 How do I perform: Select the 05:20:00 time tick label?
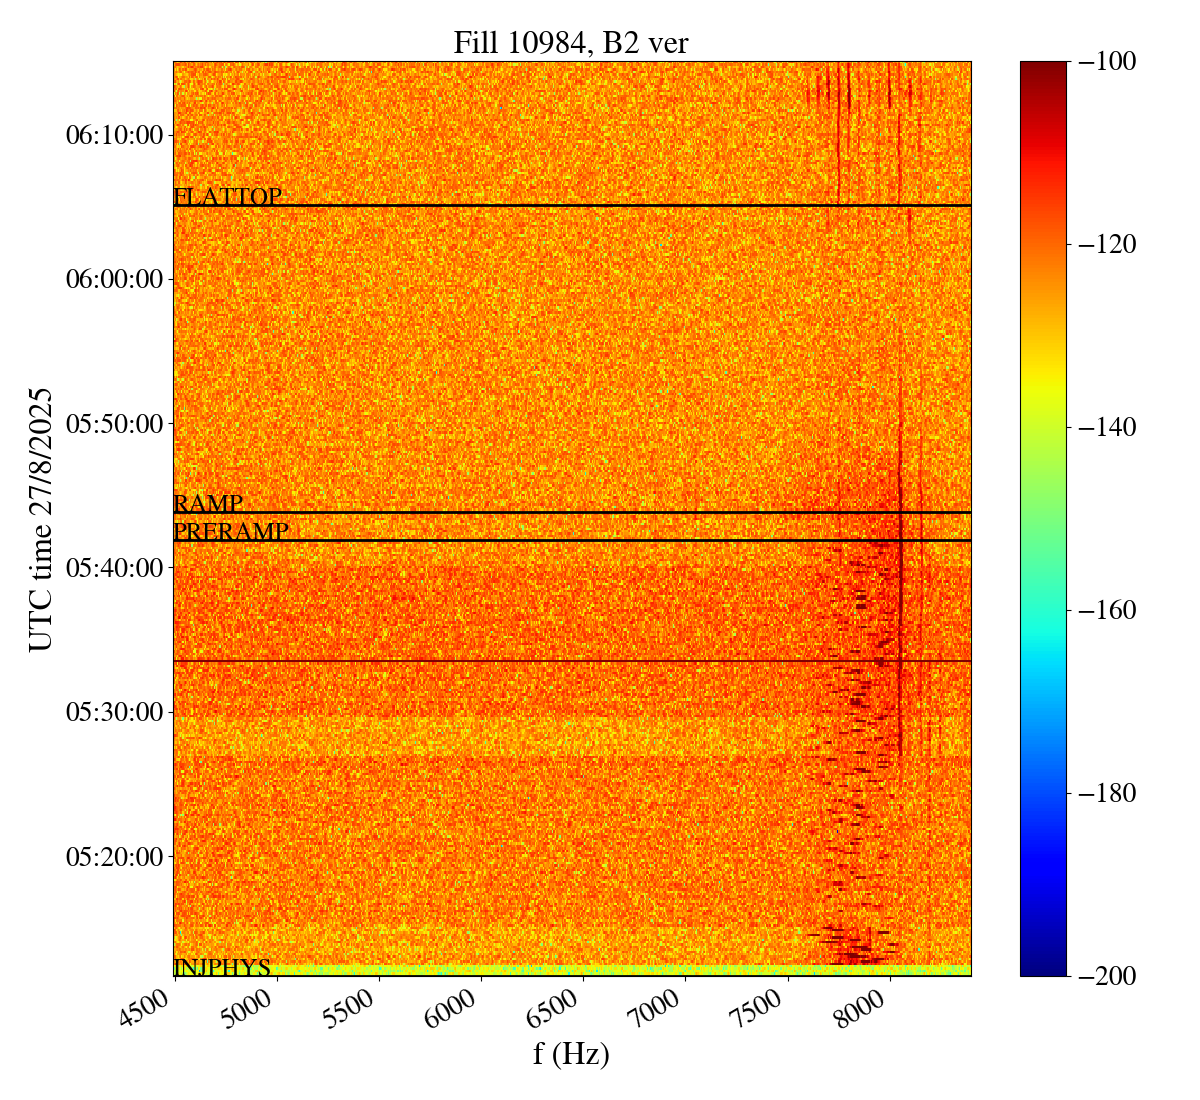[x=114, y=856]
